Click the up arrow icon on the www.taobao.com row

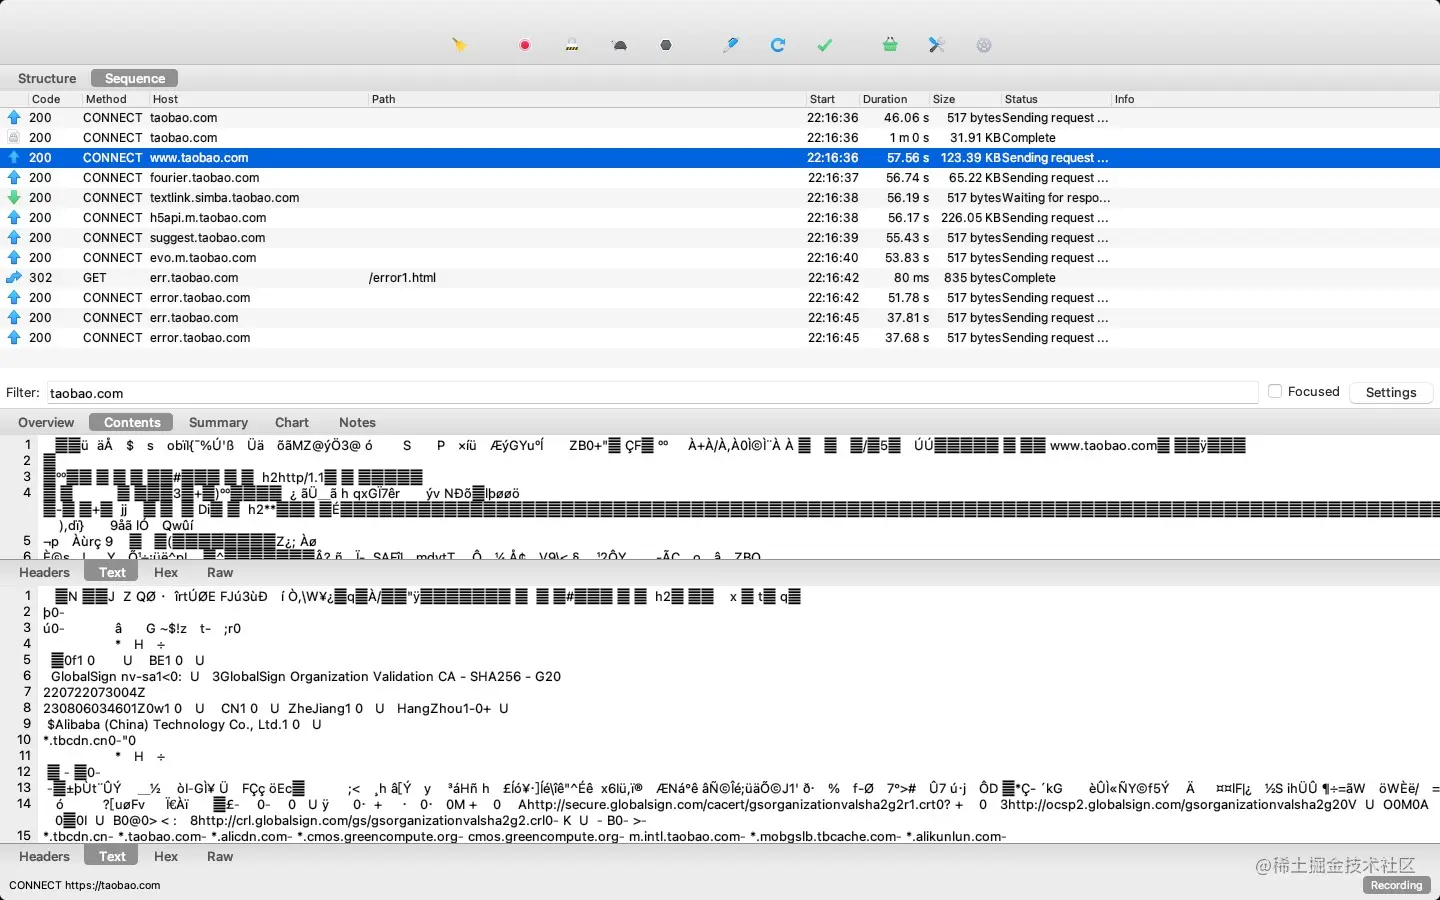click(14, 158)
